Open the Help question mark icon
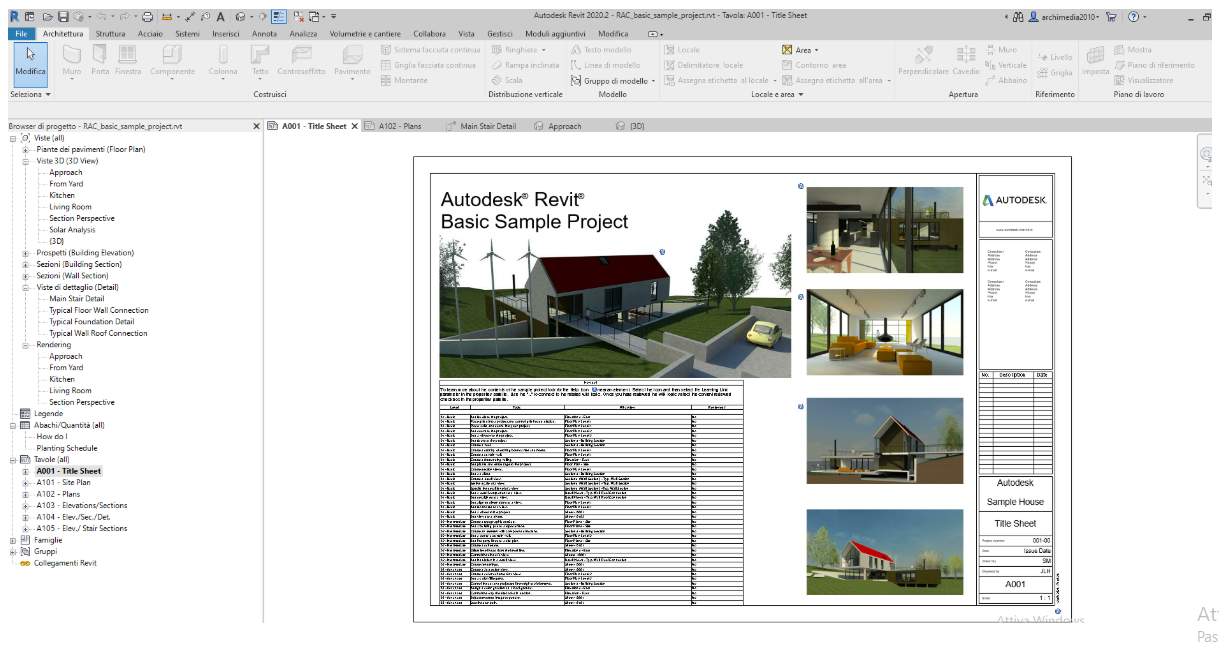 1133,17
